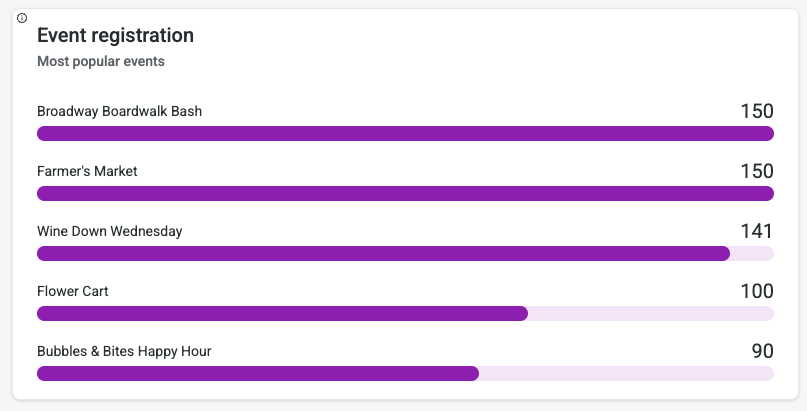Click the 150 count for Broadway Boardwalk Bash

click(x=756, y=111)
